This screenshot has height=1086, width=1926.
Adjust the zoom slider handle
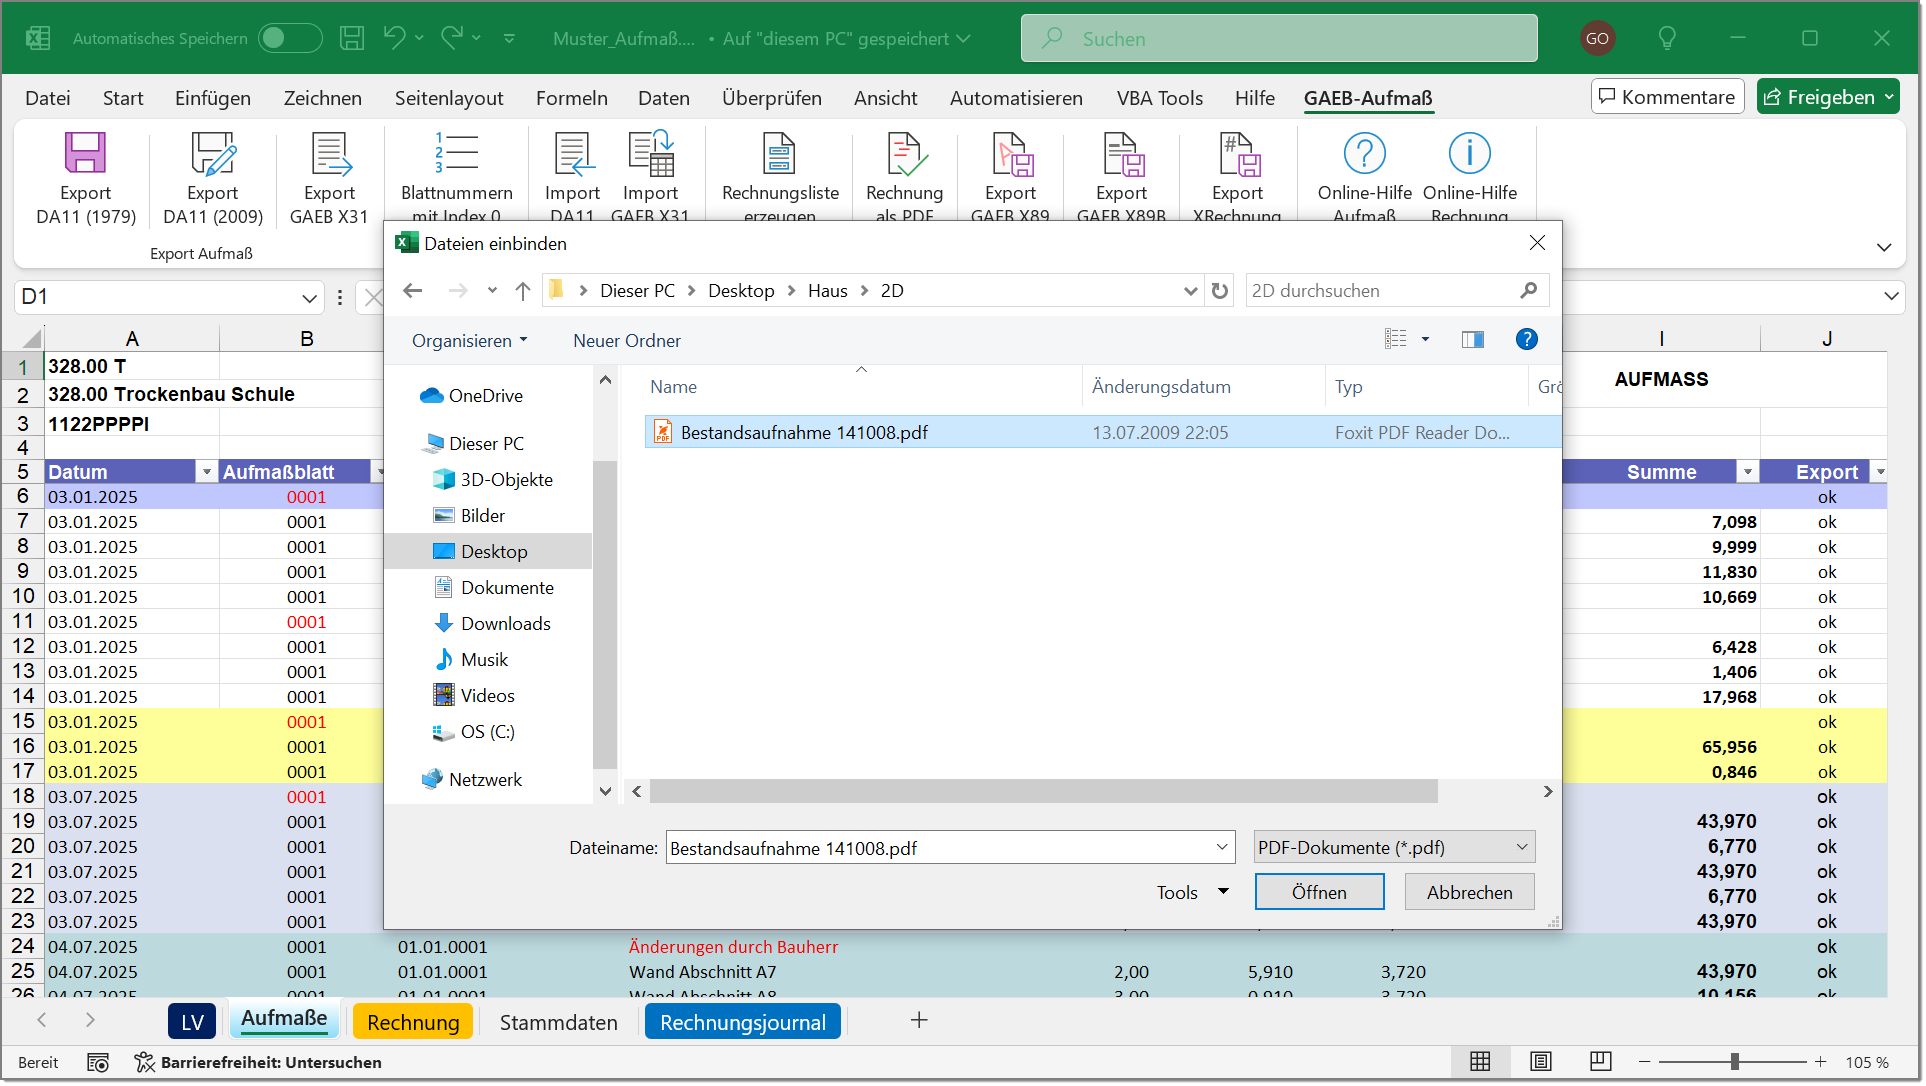[1735, 1062]
